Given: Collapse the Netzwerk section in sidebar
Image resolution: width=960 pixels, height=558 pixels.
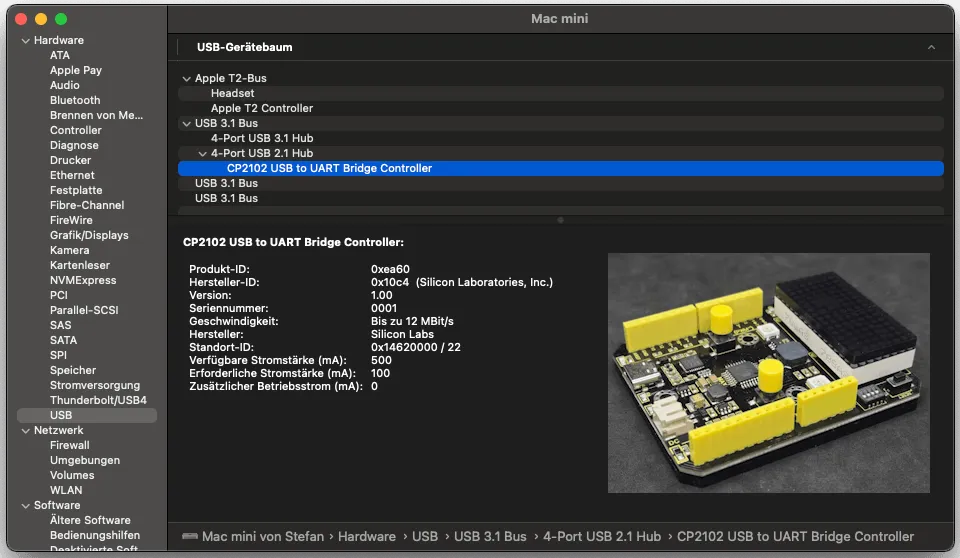Looking at the screenshot, I should (26, 431).
